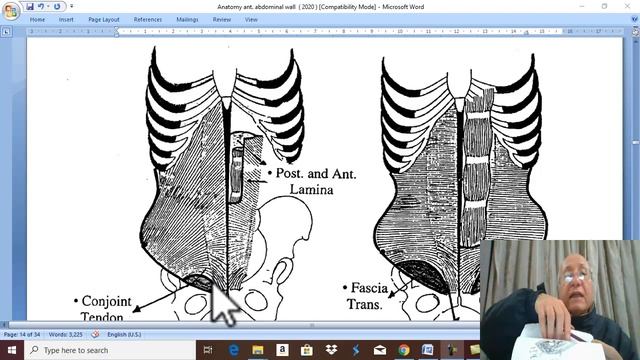Open the dark recorder app taskbar icon
This screenshot has width=640, height=360.
pyautogui.click(x=452, y=350)
